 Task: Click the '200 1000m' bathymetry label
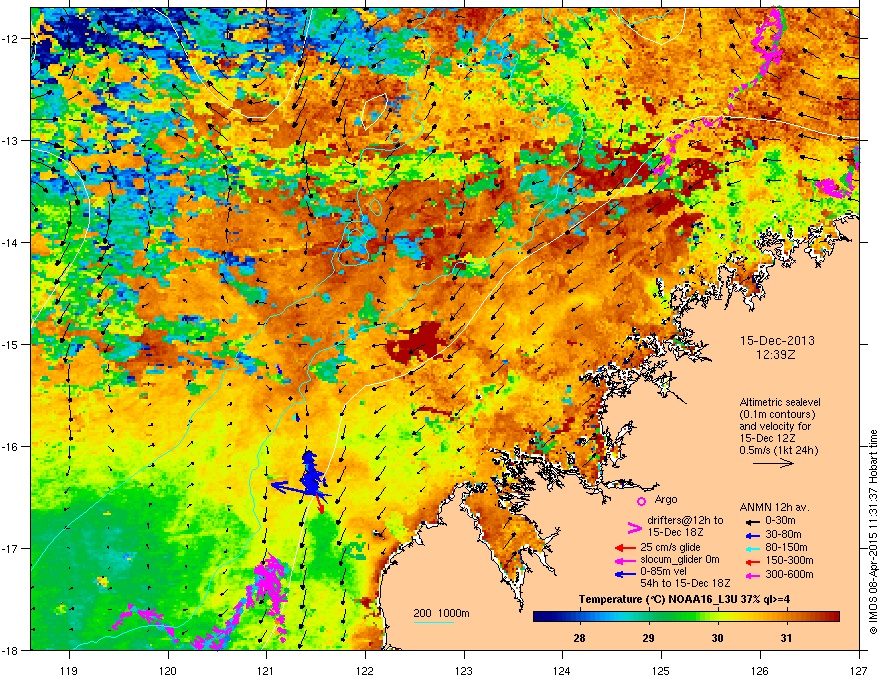[441, 613]
